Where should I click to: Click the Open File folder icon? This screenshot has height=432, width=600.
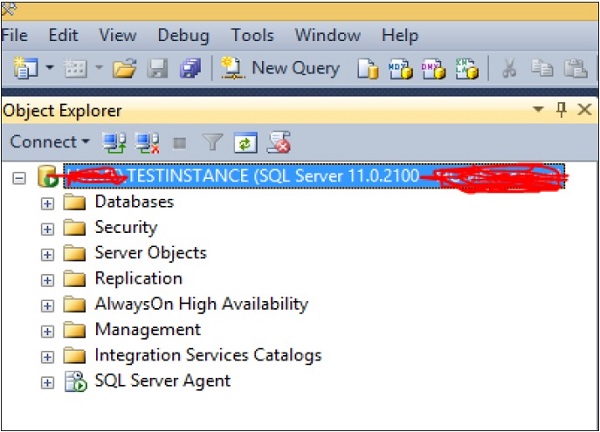click(x=124, y=69)
